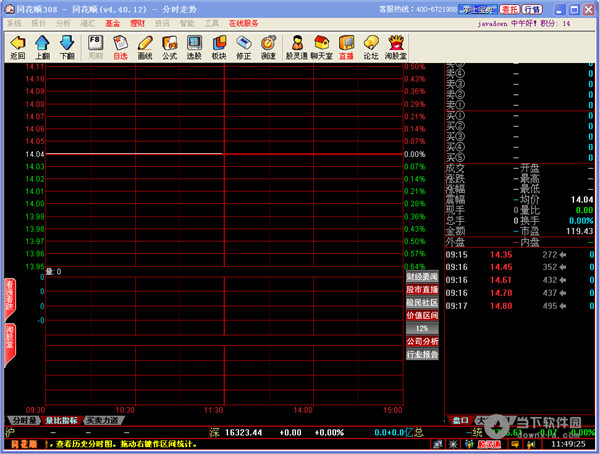Image resolution: width=600 pixels, height=454 pixels.
Task: Open the 行业报告 button
Action: 422,354
